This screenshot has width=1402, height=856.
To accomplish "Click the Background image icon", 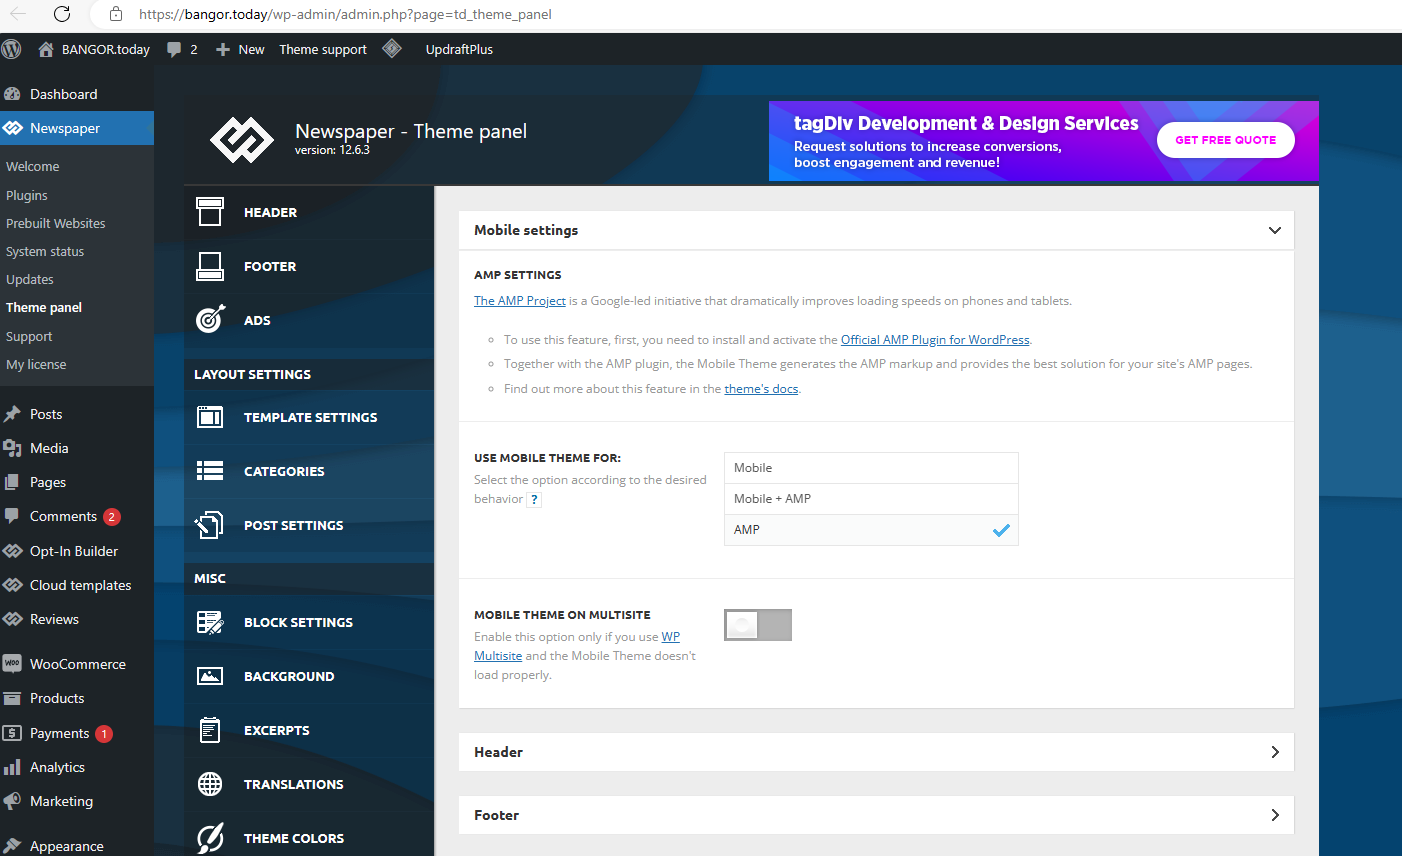I will click(210, 676).
